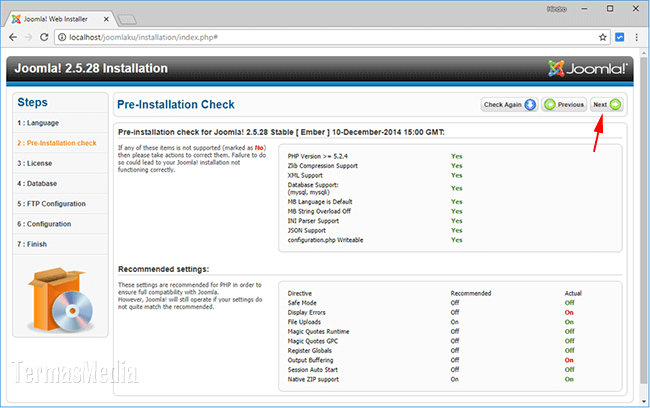
Task: Click 'JSON Support' text
Action: point(307,230)
